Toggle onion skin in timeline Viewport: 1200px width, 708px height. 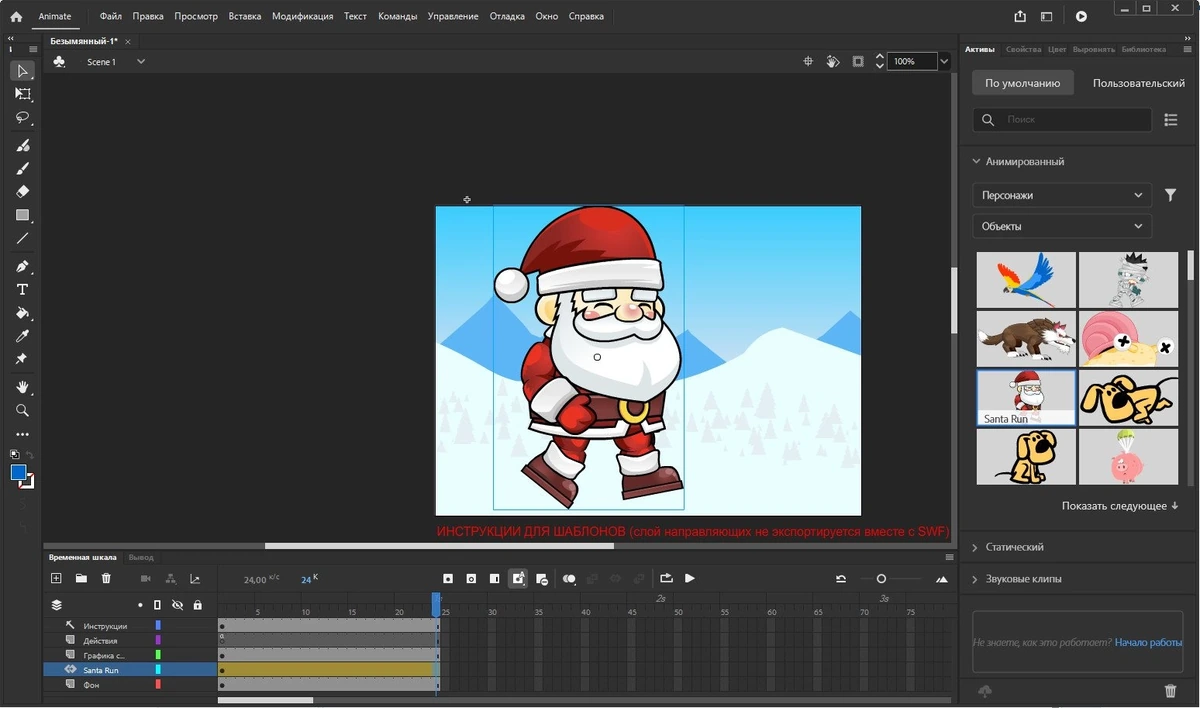[x=569, y=578]
